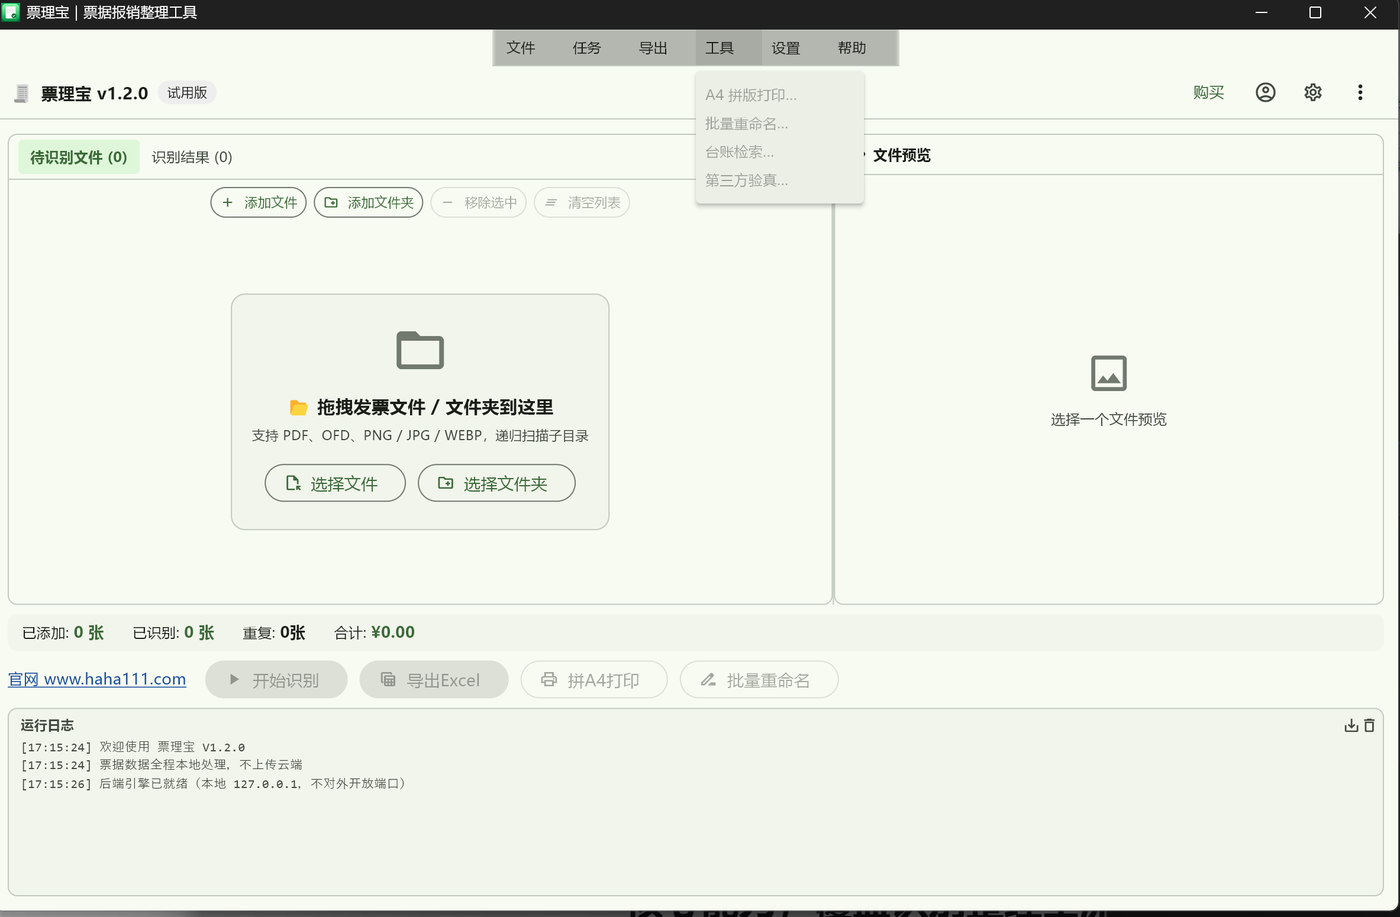Screen dimensions: 1400x917
Task: Click the 导出Excel button
Action: [x=434, y=680]
